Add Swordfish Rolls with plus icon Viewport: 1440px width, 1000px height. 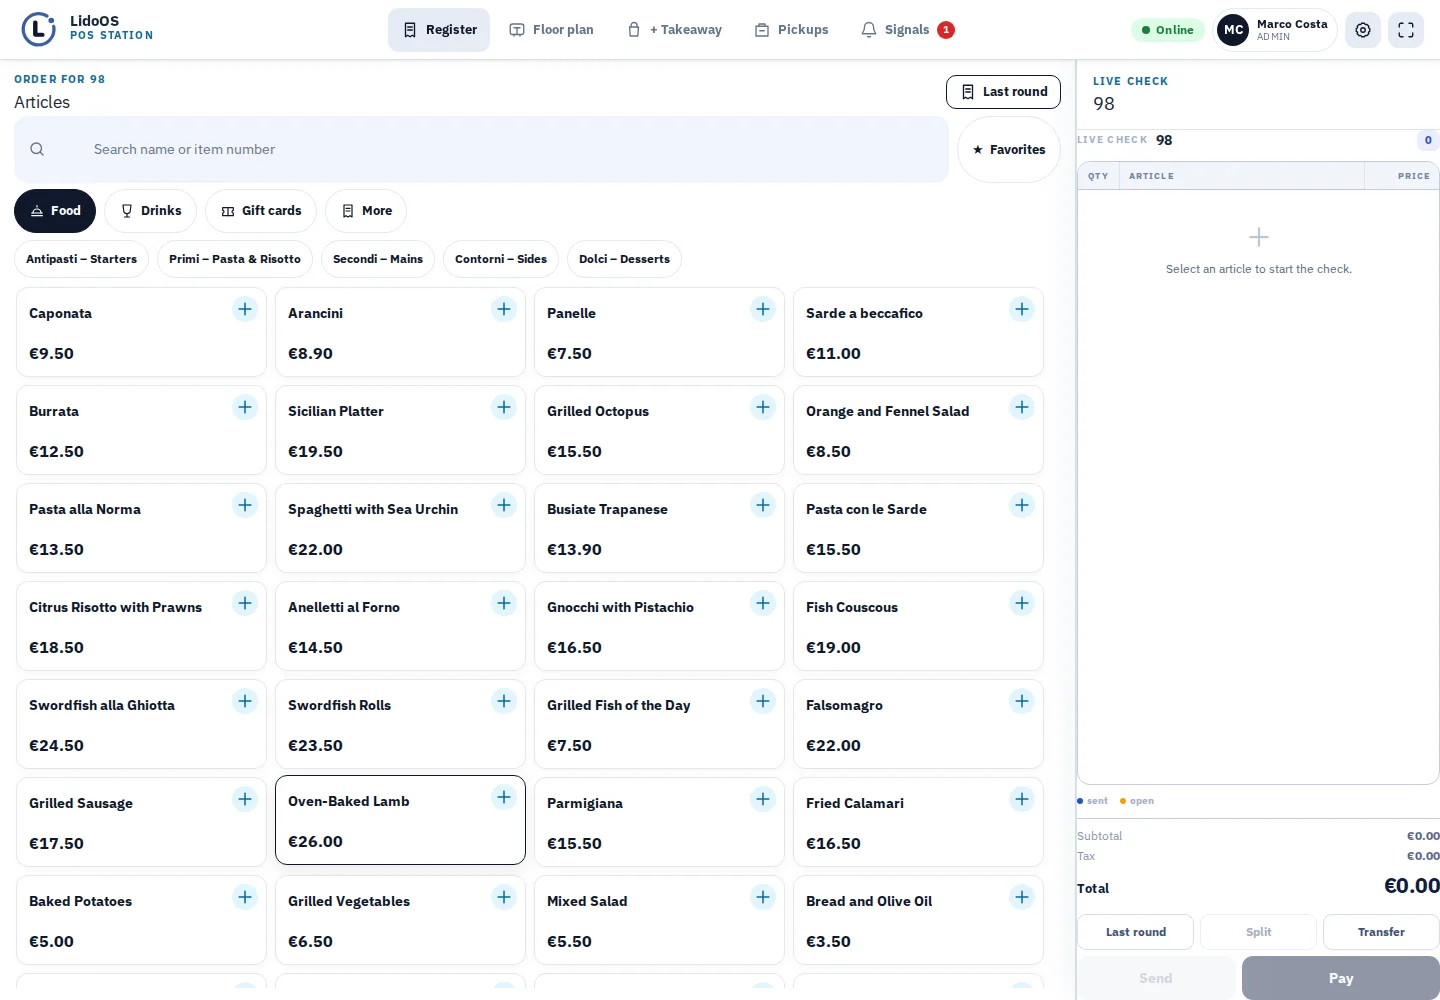click(x=504, y=701)
